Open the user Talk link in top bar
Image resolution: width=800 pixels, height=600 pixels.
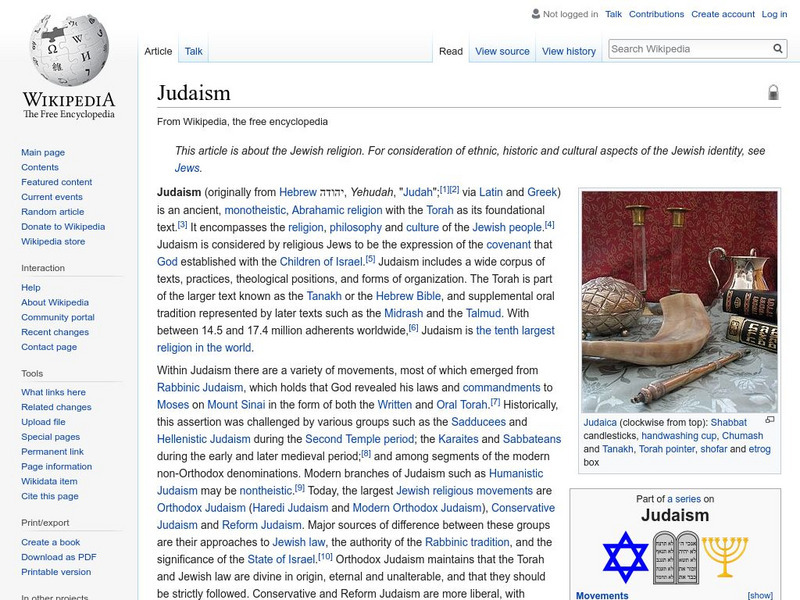pos(613,14)
